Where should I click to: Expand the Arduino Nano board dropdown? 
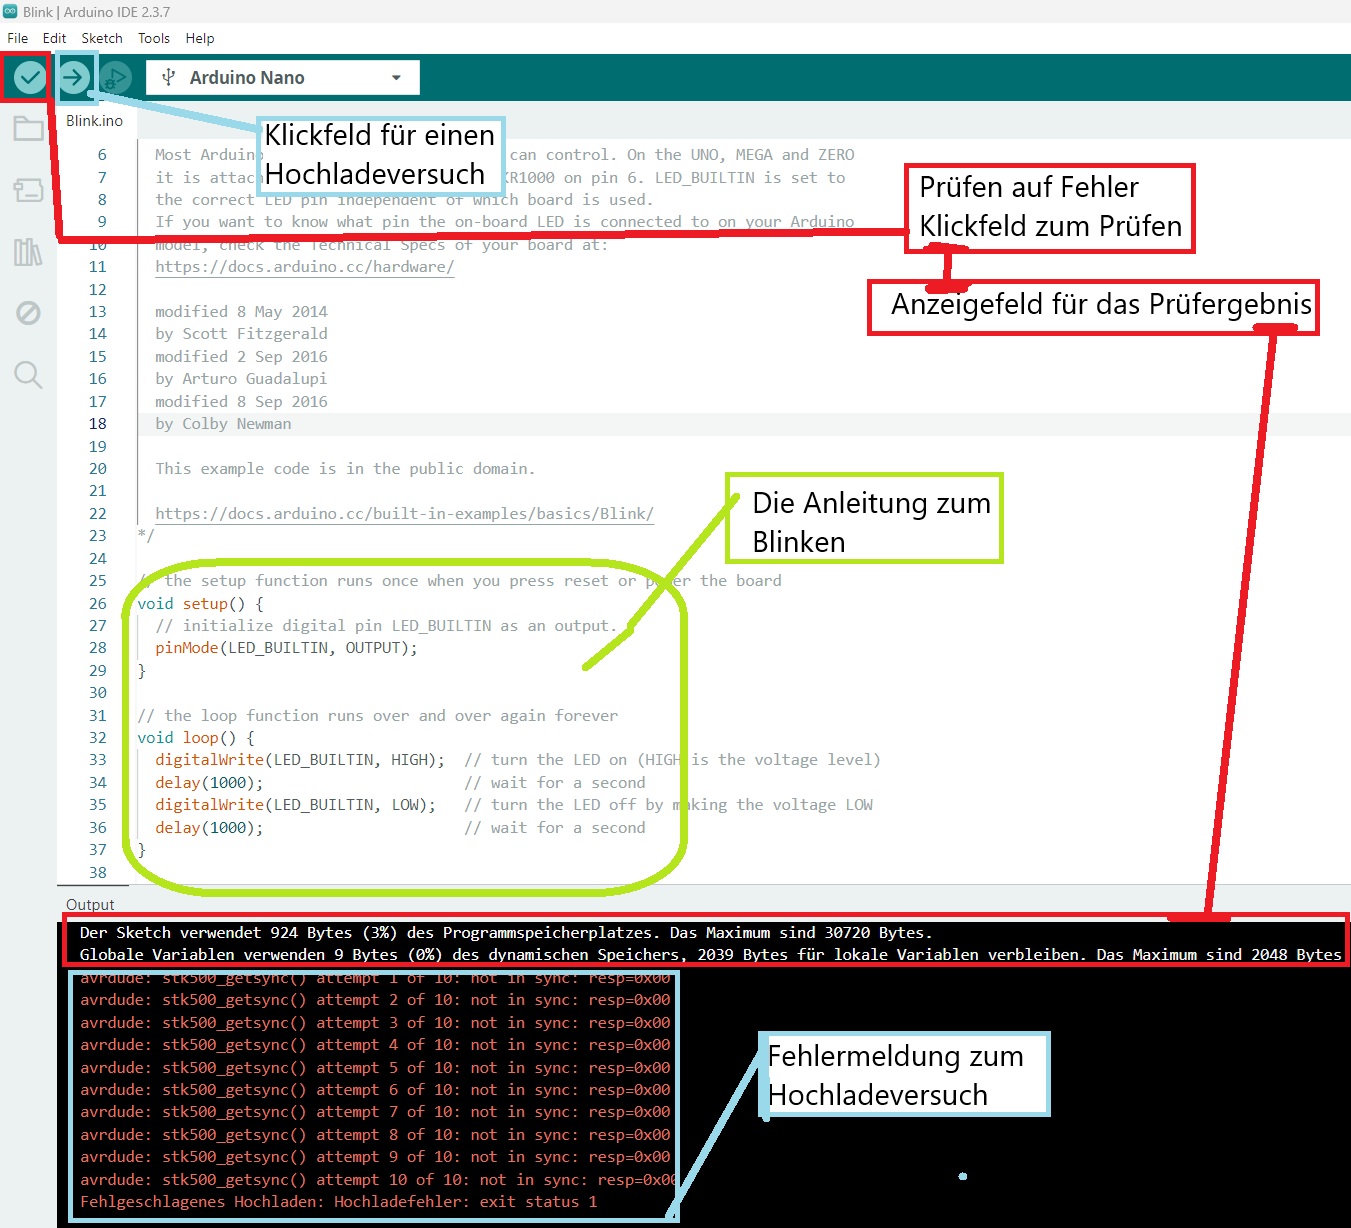(283, 78)
